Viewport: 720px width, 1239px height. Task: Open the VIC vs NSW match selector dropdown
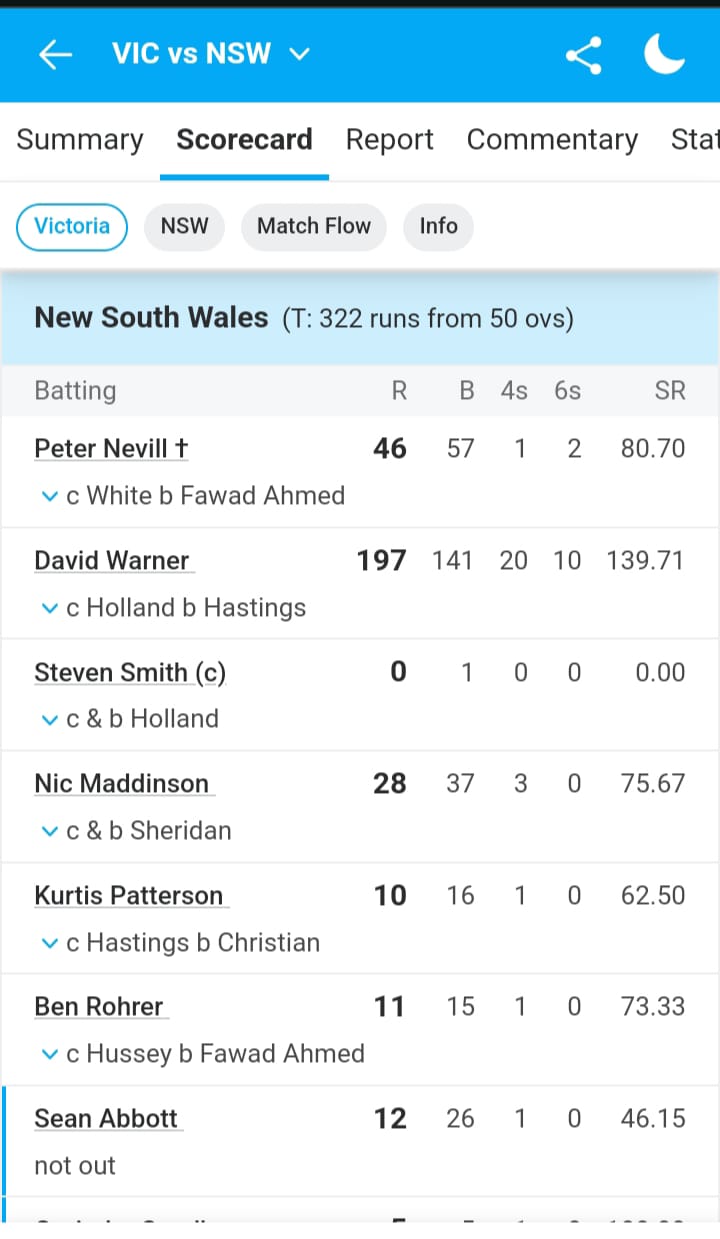[x=298, y=55]
